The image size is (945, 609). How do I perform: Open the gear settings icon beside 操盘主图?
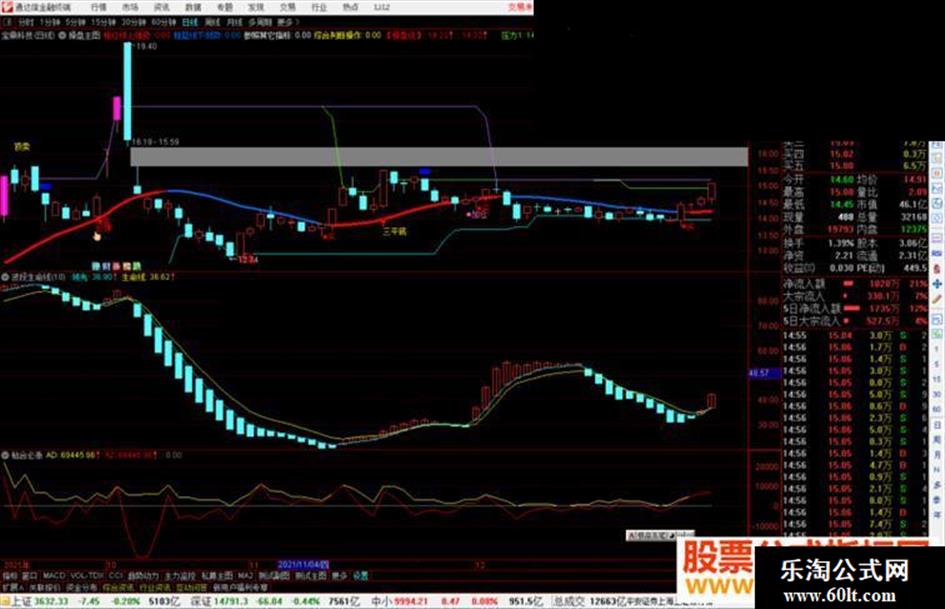(x=62, y=36)
